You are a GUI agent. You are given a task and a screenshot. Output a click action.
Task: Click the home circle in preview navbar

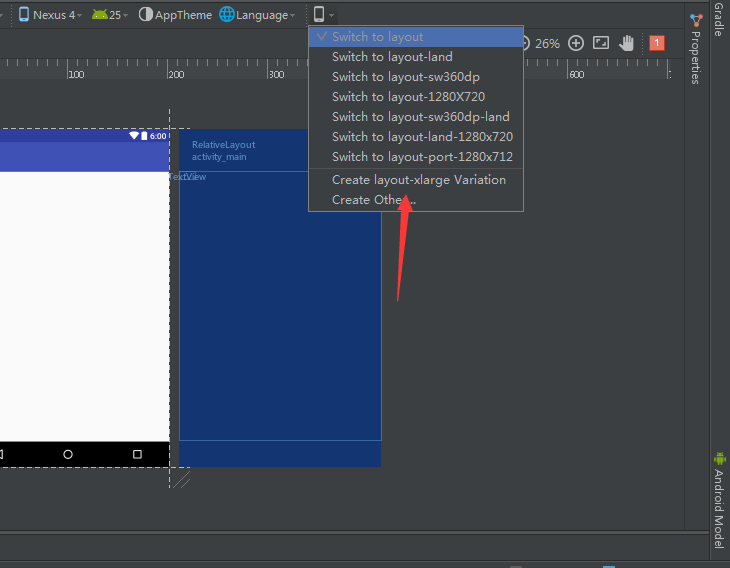68,454
